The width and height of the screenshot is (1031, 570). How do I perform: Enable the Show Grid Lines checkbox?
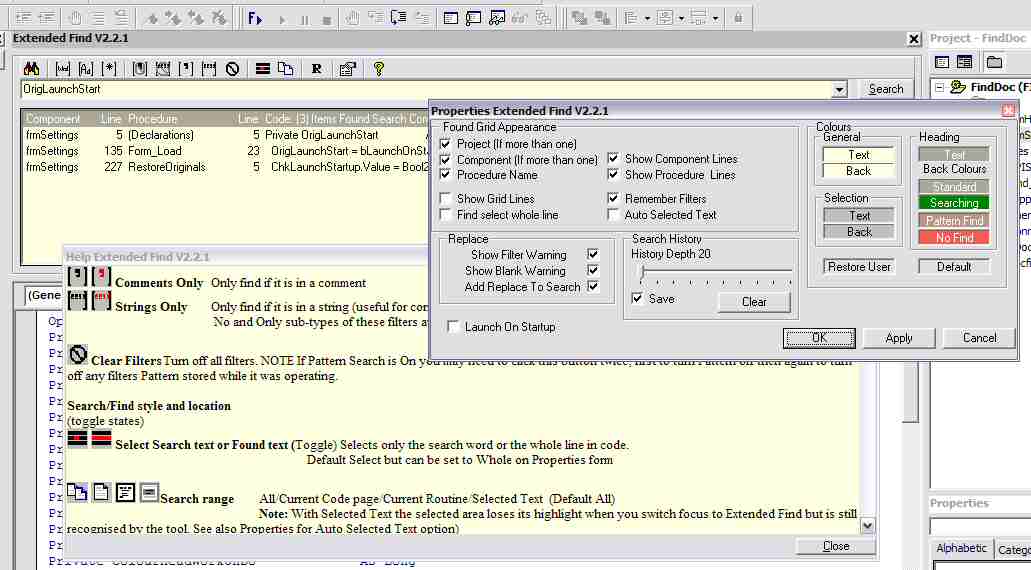(x=446, y=199)
